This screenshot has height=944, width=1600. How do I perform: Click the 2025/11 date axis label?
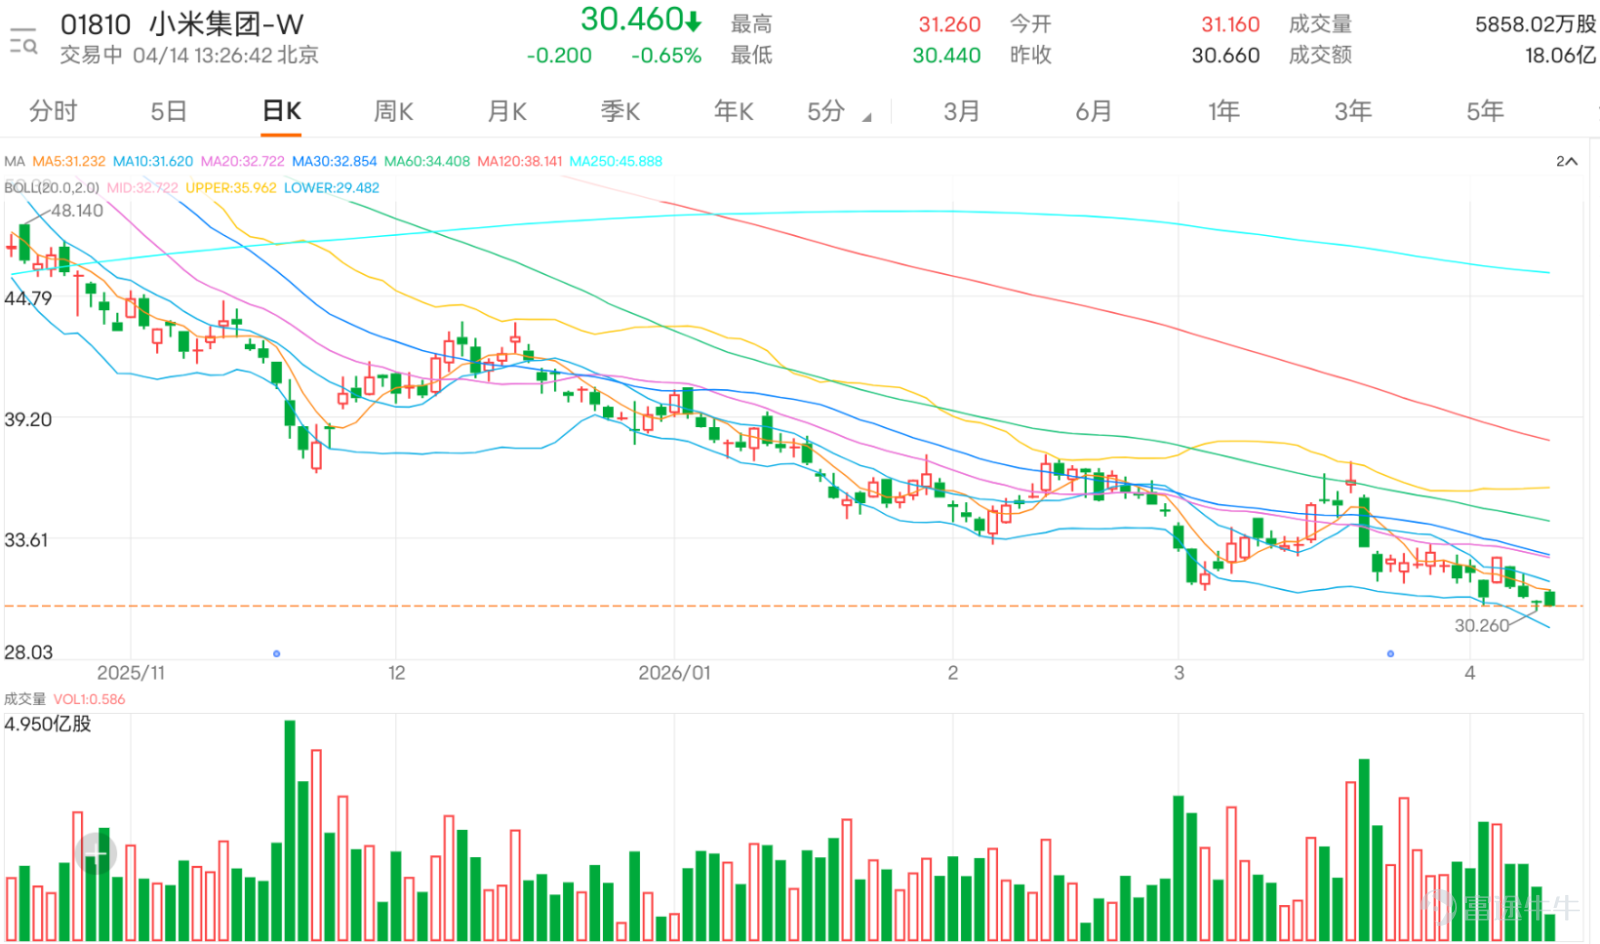[x=131, y=673]
